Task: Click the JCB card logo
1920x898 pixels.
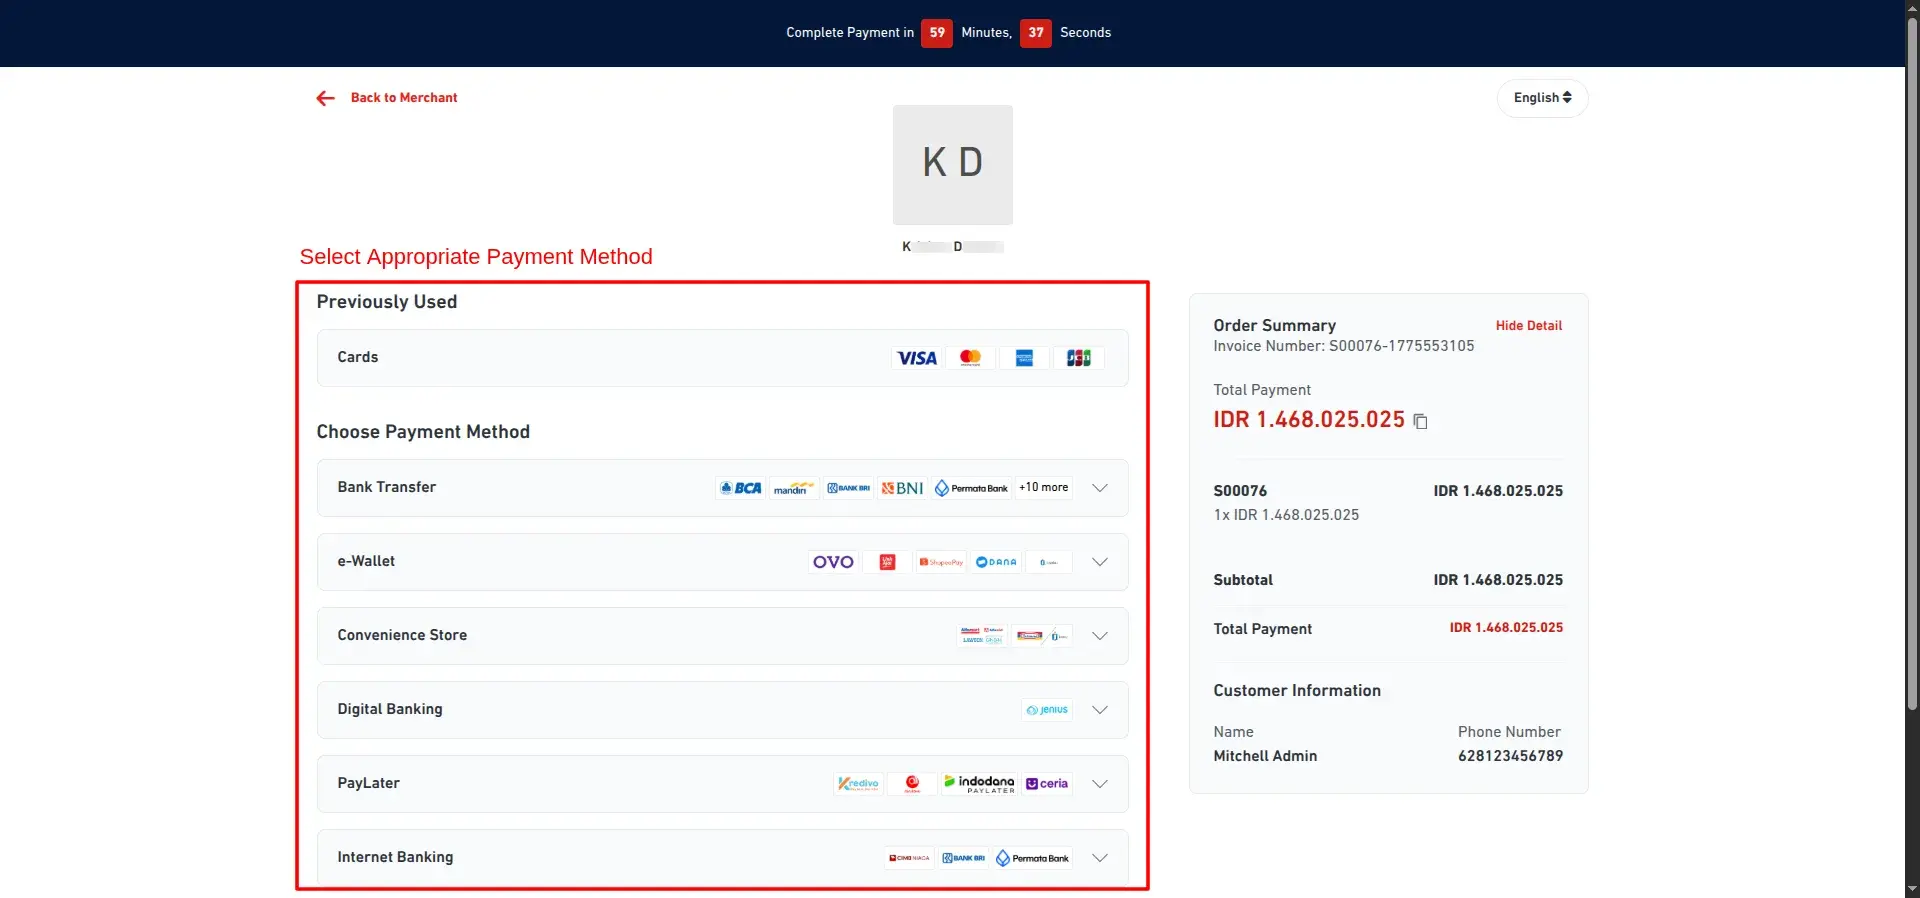Action: (1078, 358)
